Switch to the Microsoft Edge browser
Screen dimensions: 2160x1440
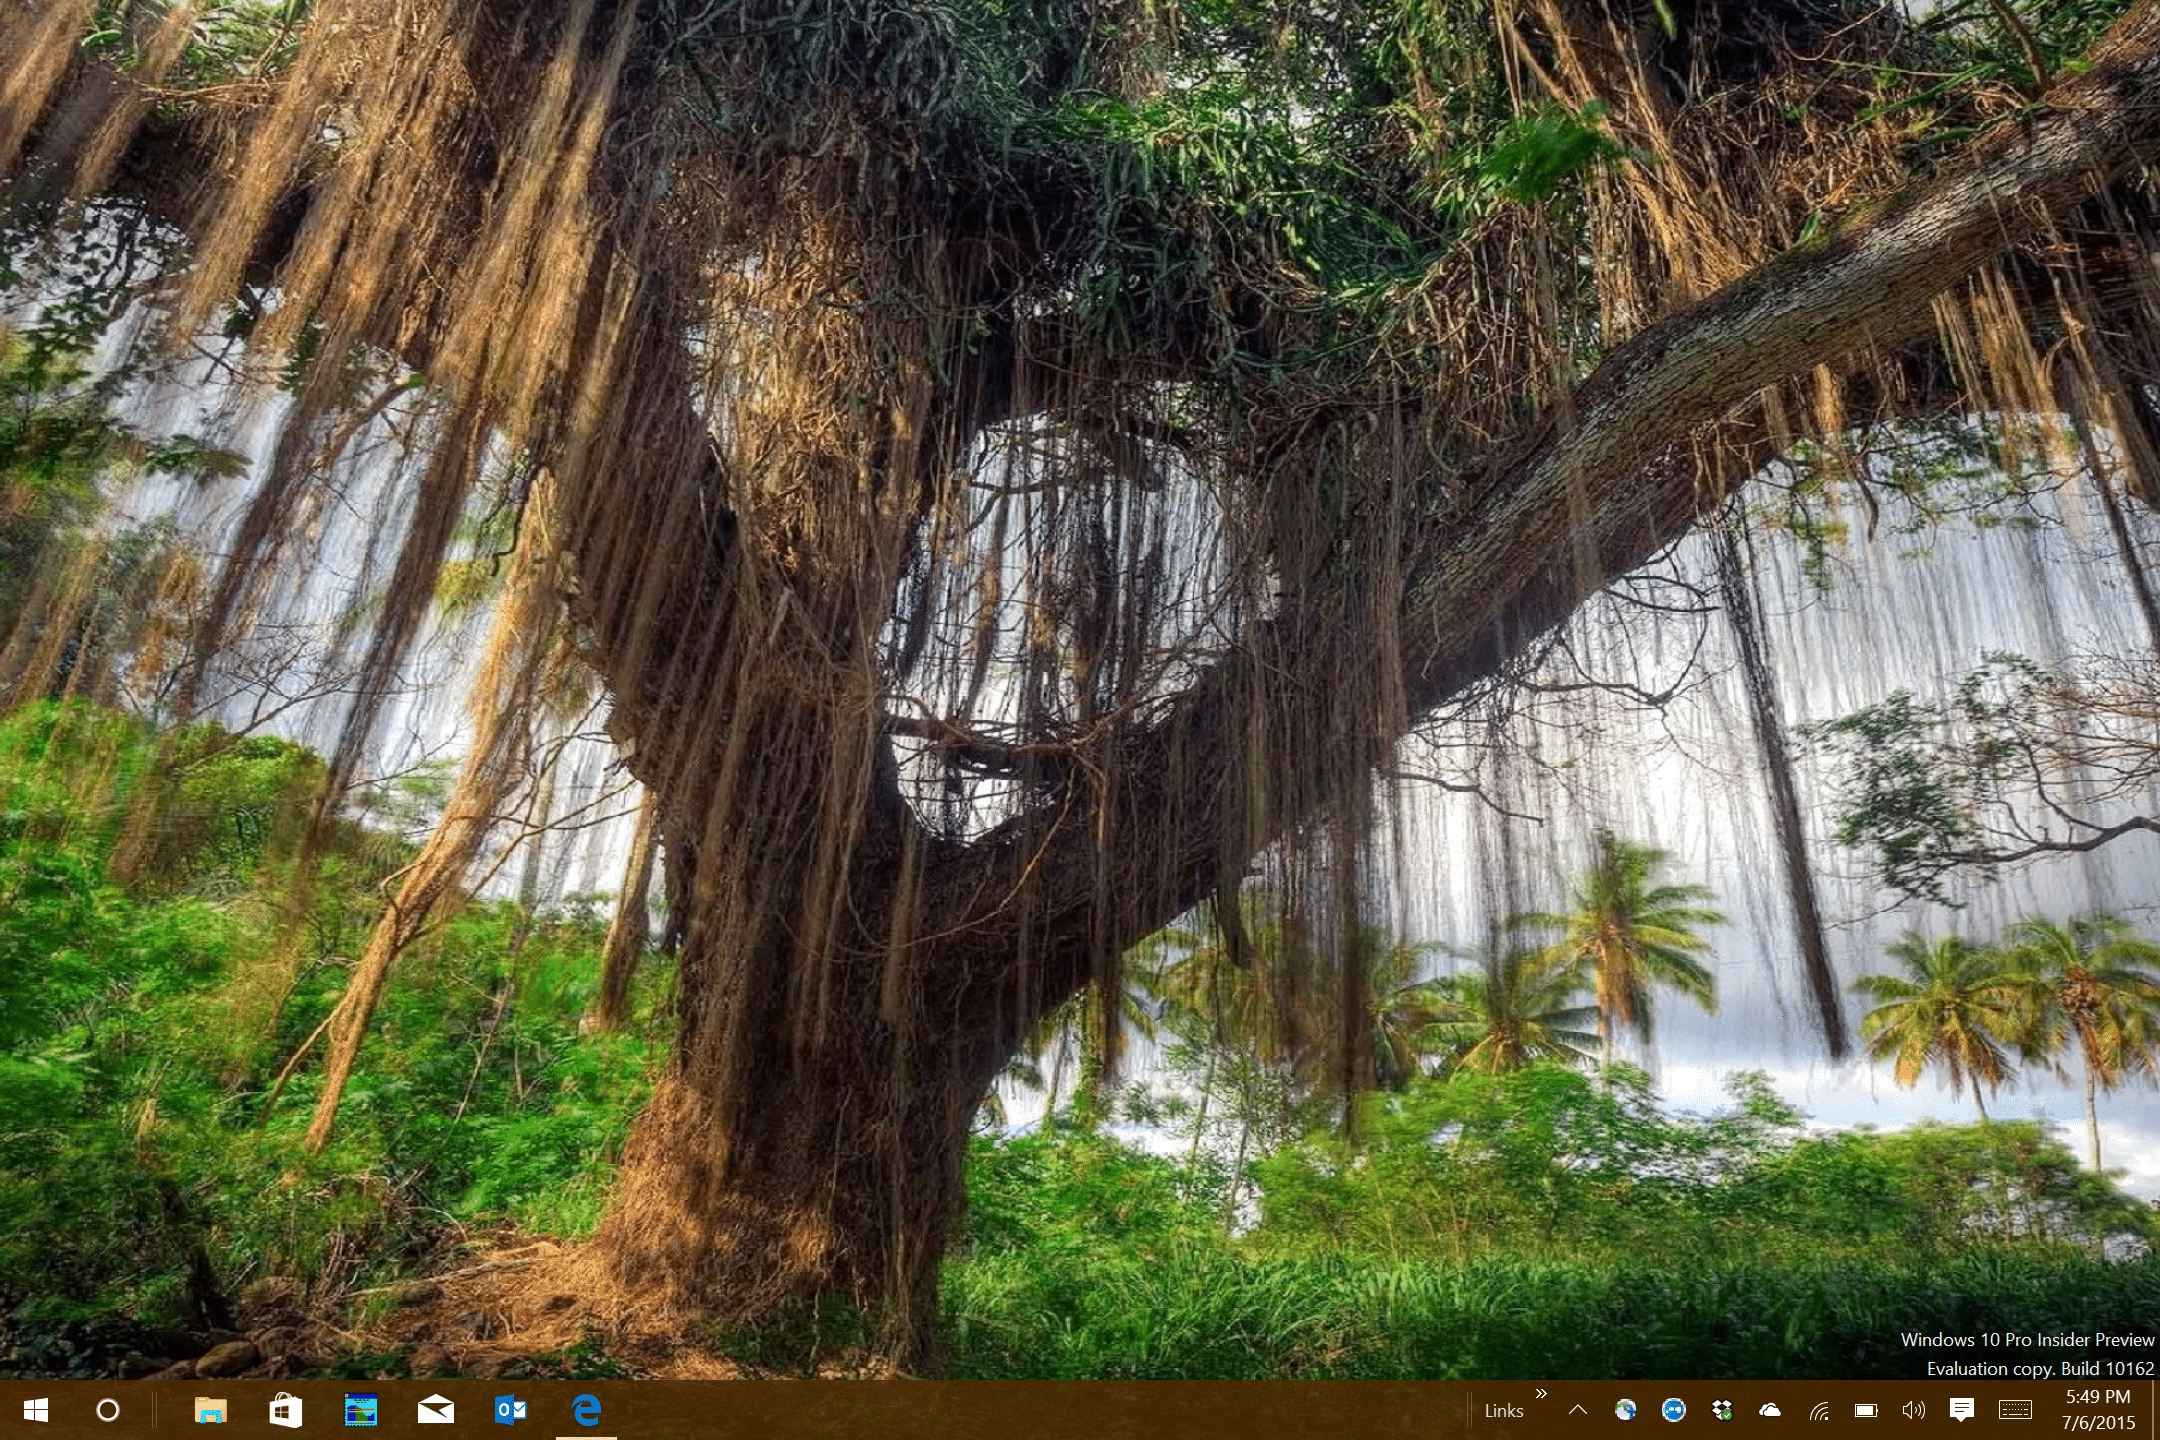tap(587, 1410)
